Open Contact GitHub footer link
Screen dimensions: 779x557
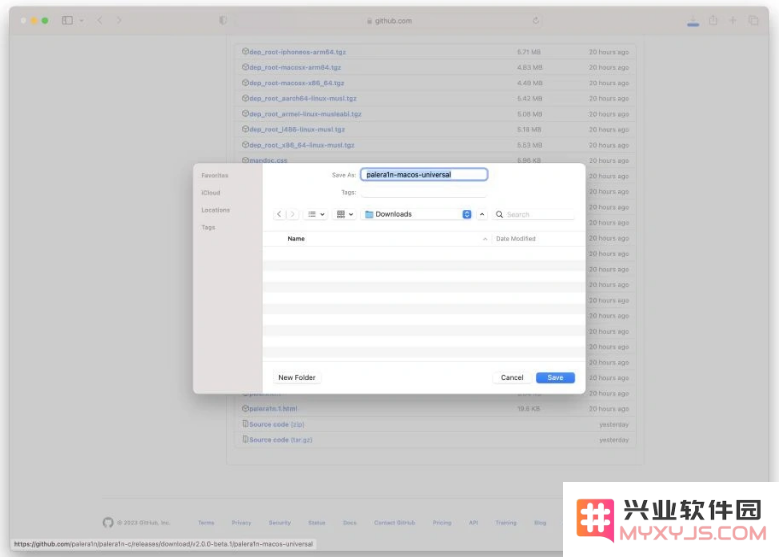tap(394, 523)
